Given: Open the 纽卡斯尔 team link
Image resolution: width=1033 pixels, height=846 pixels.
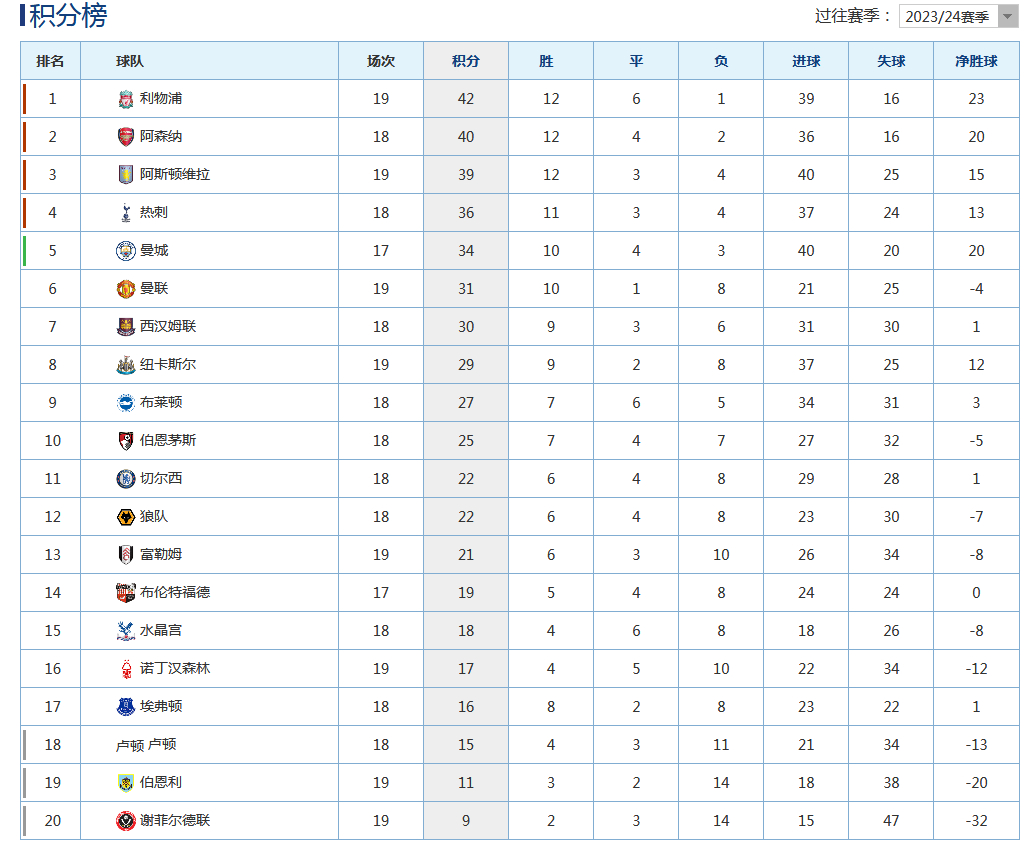Looking at the screenshot, I should pos(168,364).
